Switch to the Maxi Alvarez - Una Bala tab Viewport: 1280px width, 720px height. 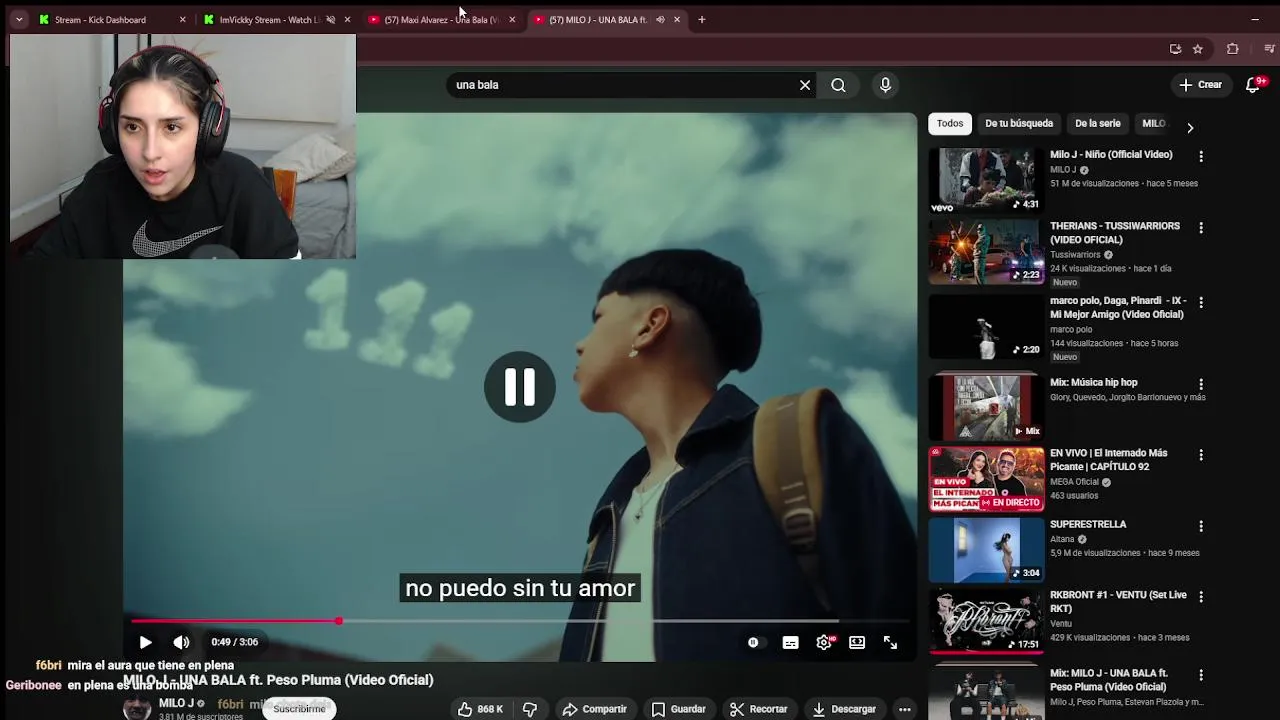(440, 19)
